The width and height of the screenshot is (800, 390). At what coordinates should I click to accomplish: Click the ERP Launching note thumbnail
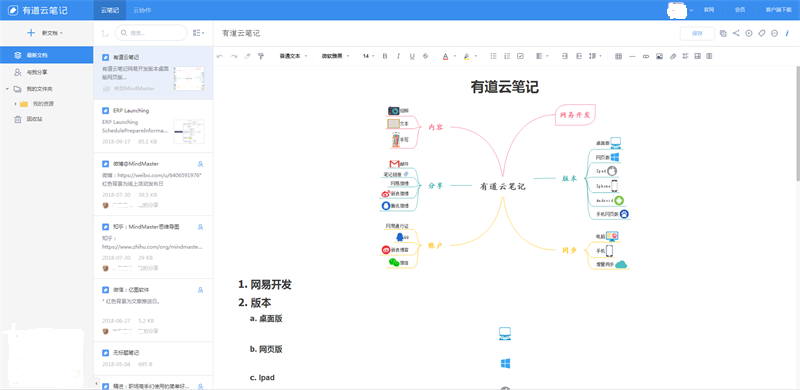click(x=189, y=132)
